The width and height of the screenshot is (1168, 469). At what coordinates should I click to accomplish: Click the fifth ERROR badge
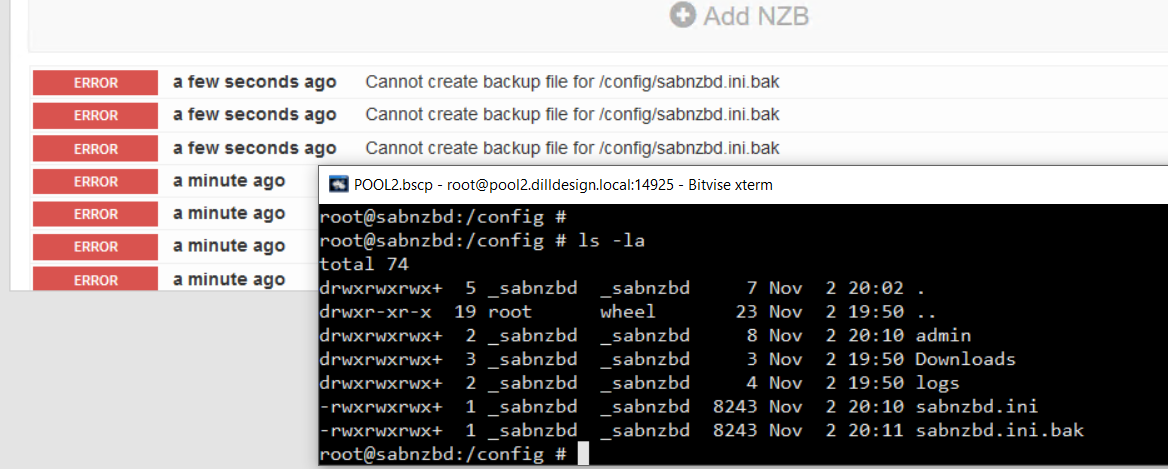pos(95,214)
